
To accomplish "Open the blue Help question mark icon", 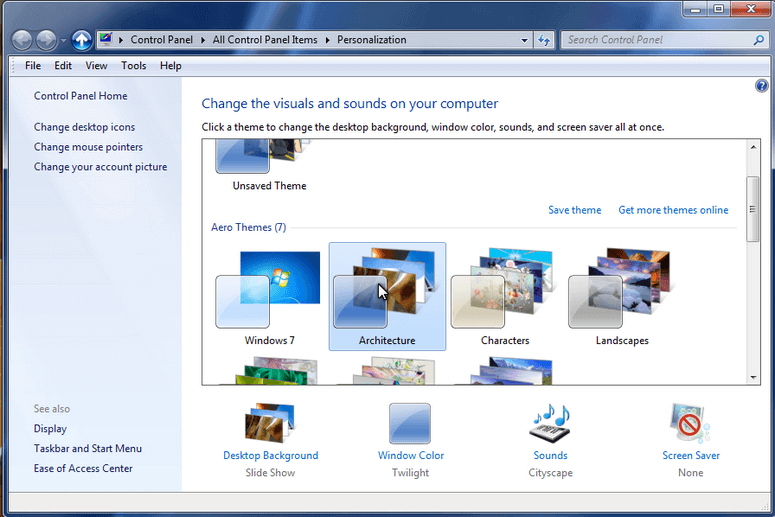I will tap(761, 86).
